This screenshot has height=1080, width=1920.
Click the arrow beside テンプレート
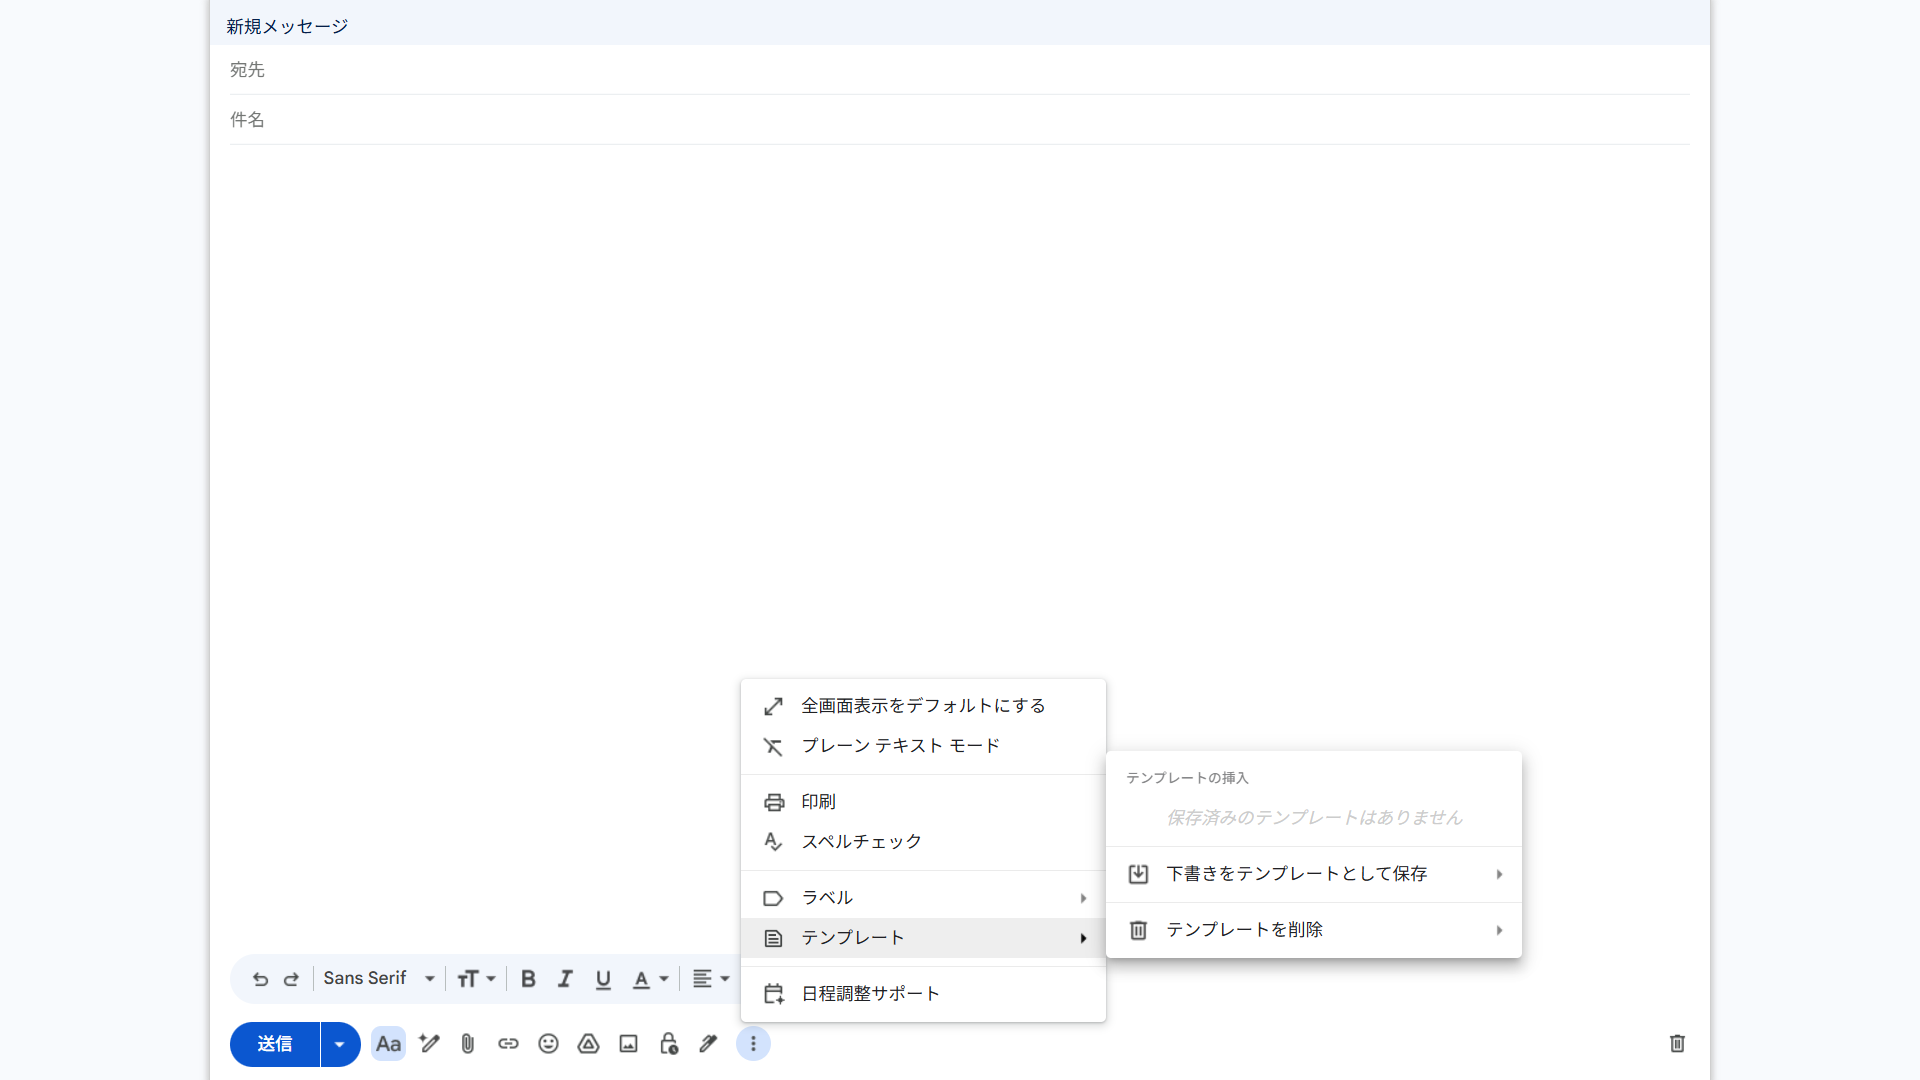pos(1083,938)
